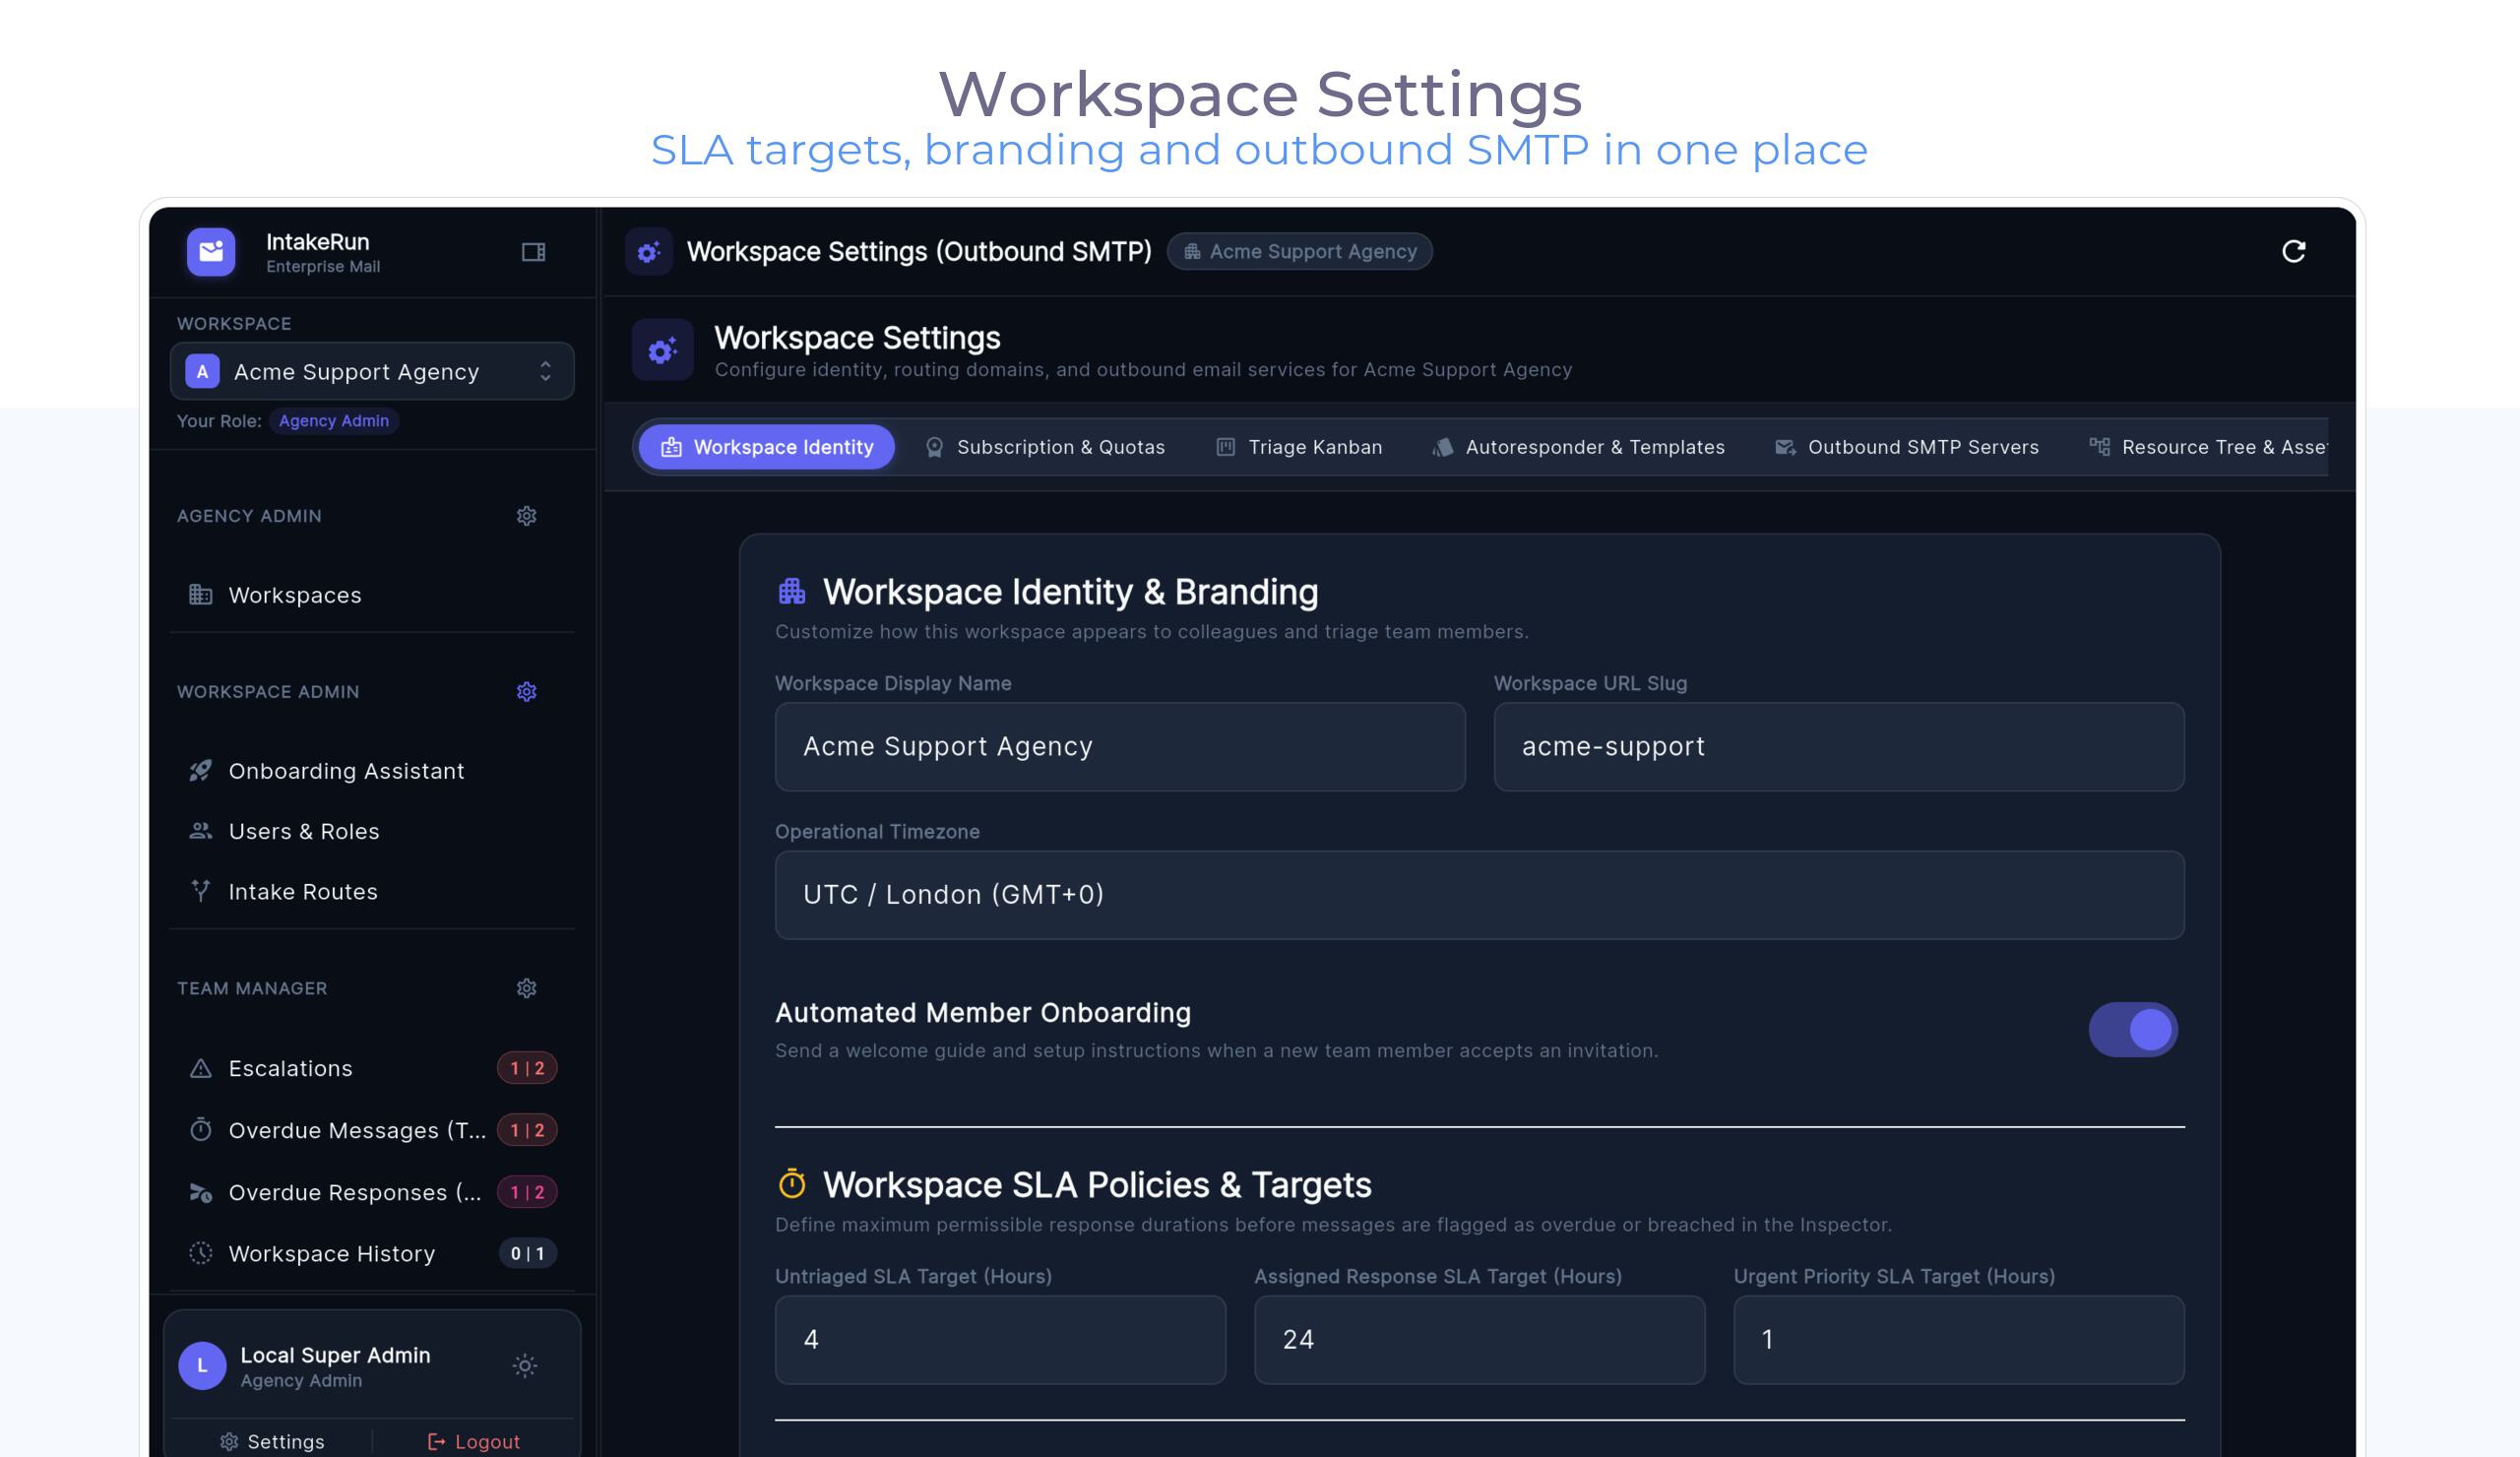
Task: Open Overdue Responses in sidebar
Action: (372, 1192)
